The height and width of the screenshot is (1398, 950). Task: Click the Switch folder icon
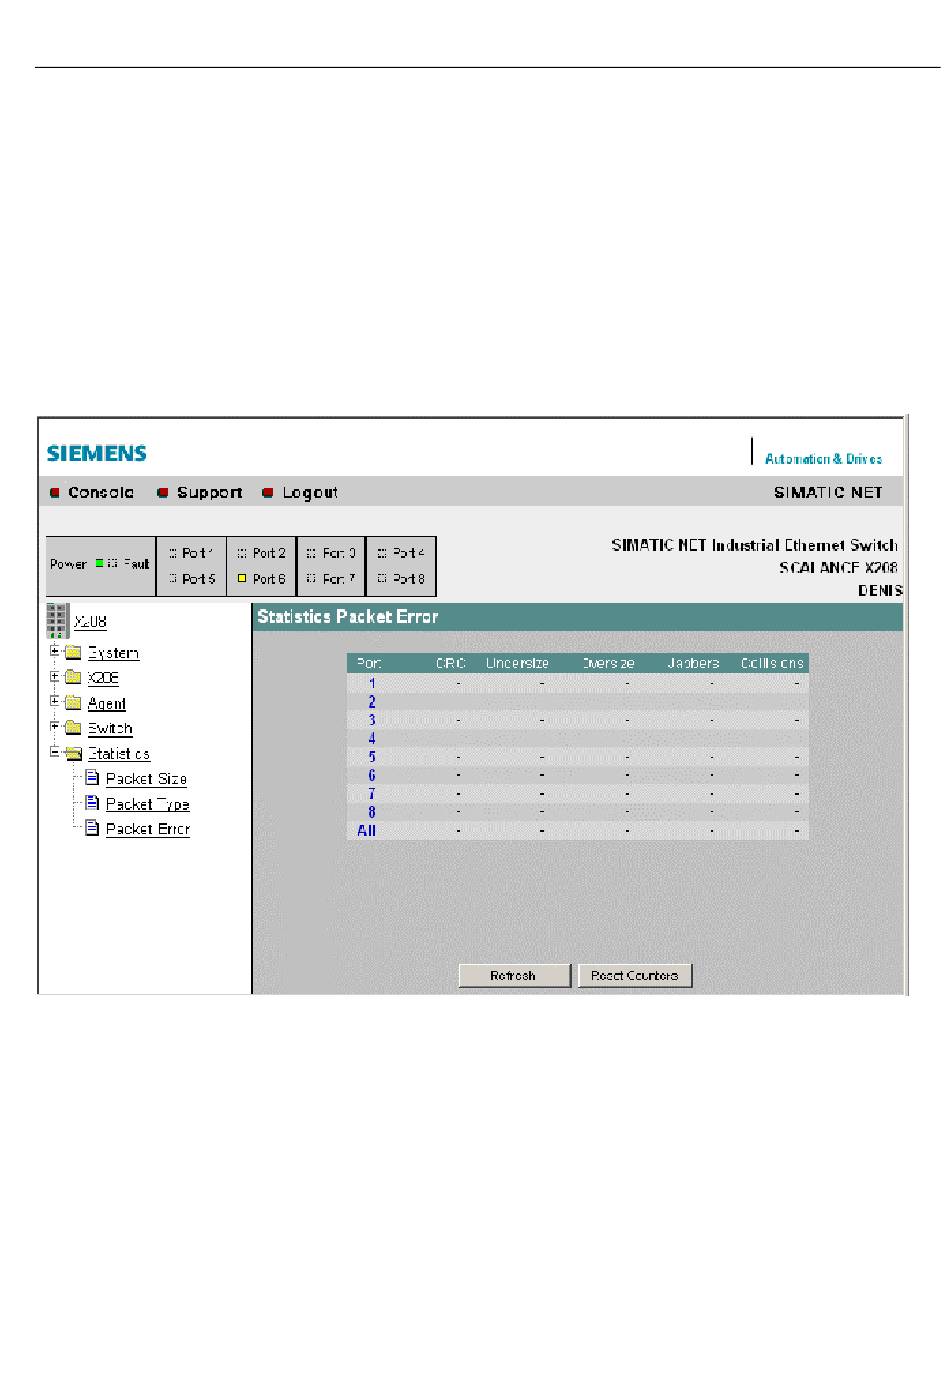click(x=73, y=728)
